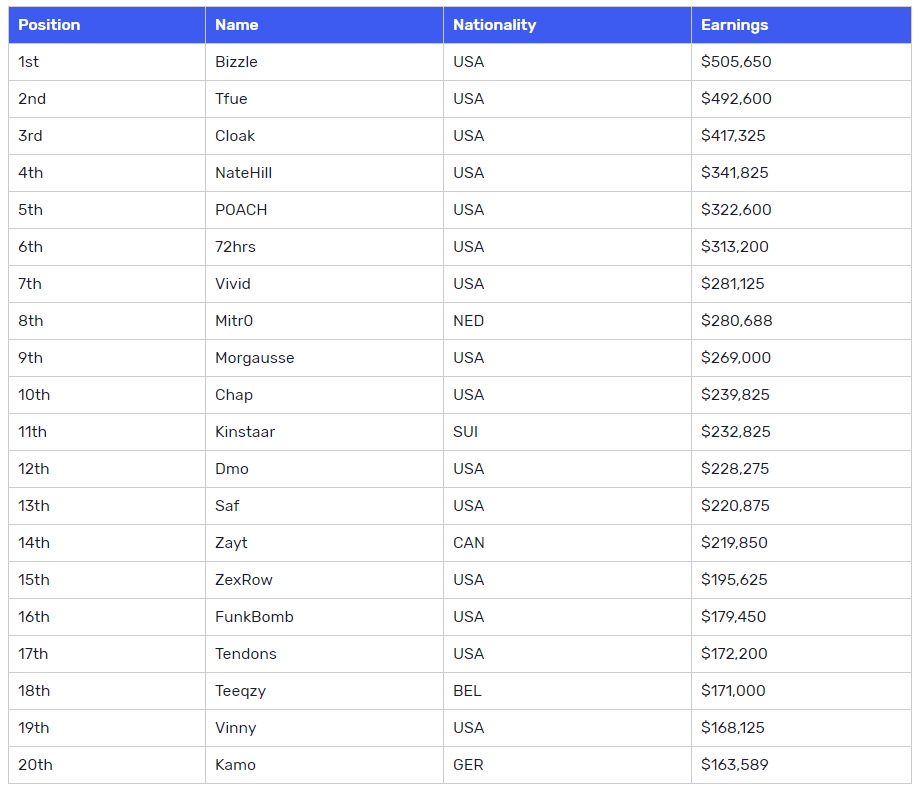Viewport: 920px width, 795px height.
Task: Click the Morgausse name cell
Action: point(324,357)
